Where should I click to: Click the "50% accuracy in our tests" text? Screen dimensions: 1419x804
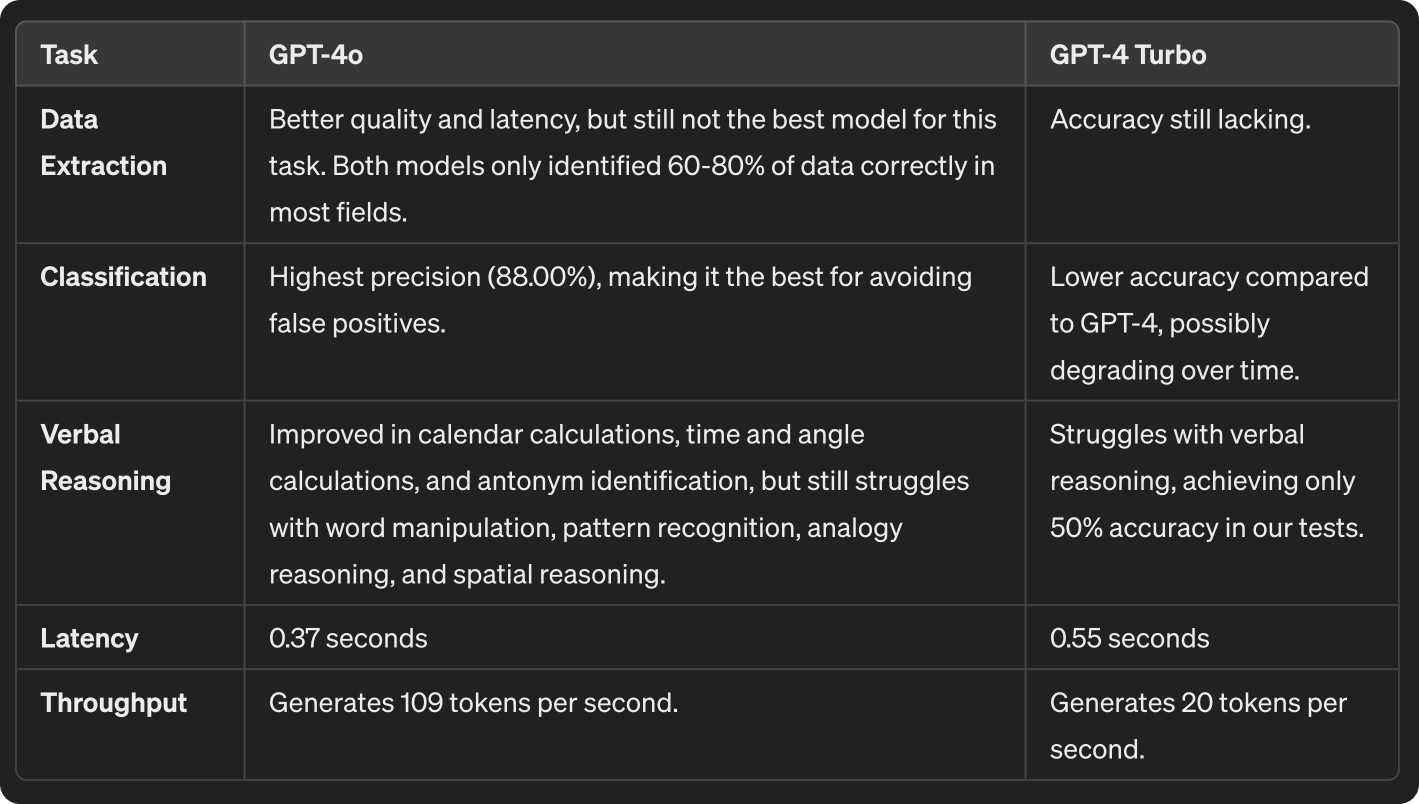[x=1206, y=527]
